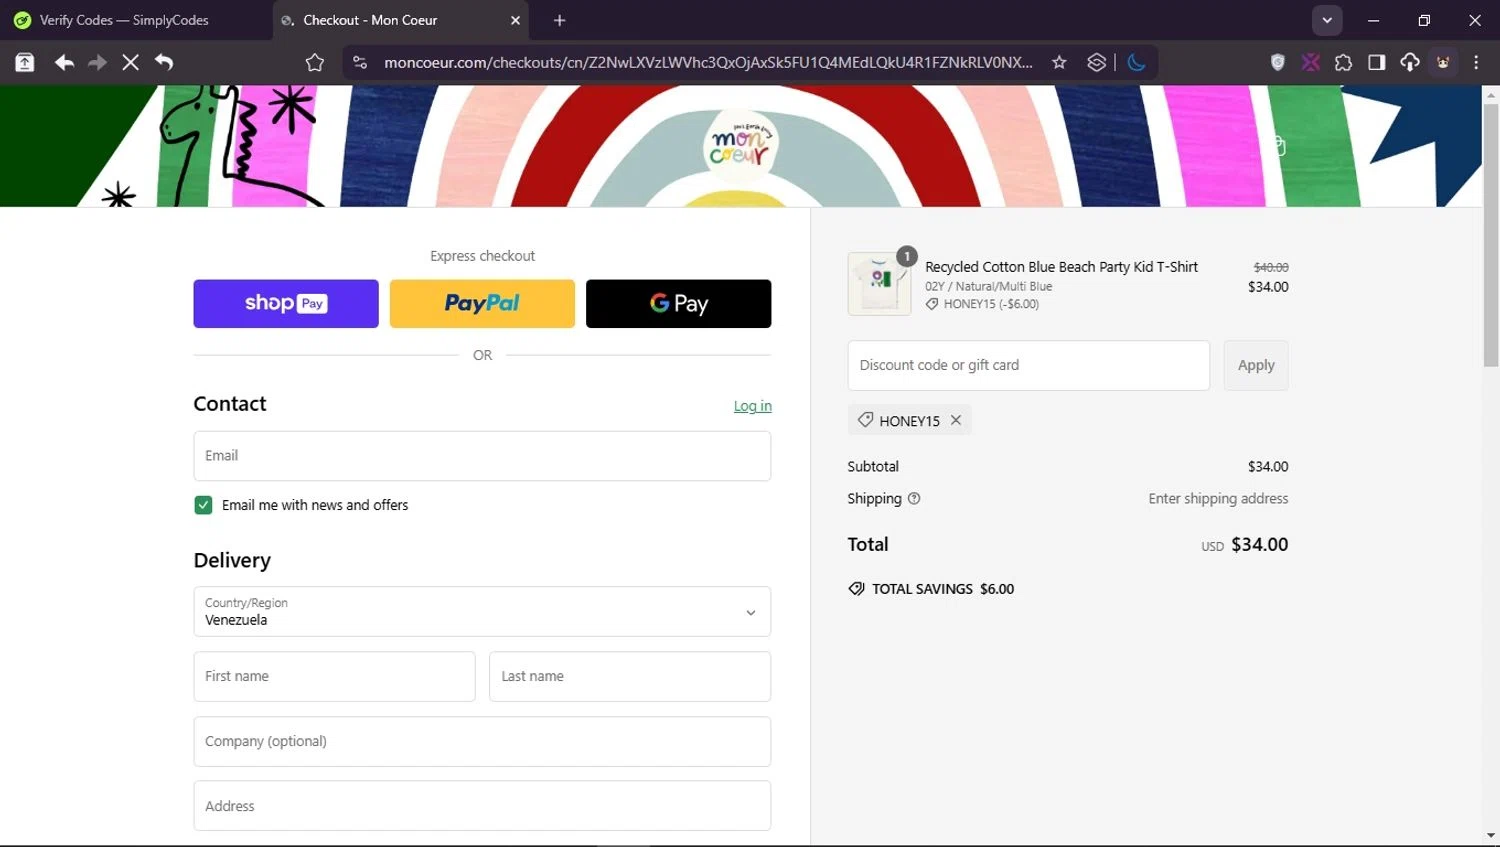Click the Enter shipping address text
The width and height of the screenshot is (1500, 847).
1218,498
